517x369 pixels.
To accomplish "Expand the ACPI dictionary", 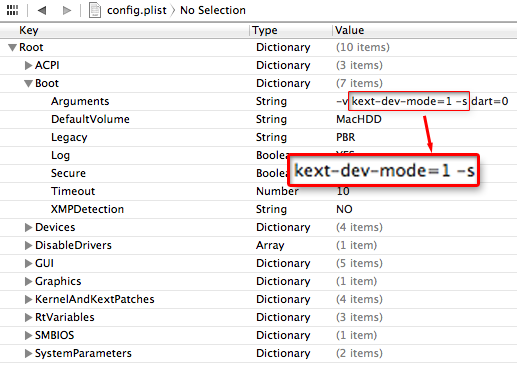I will (28, 65).
